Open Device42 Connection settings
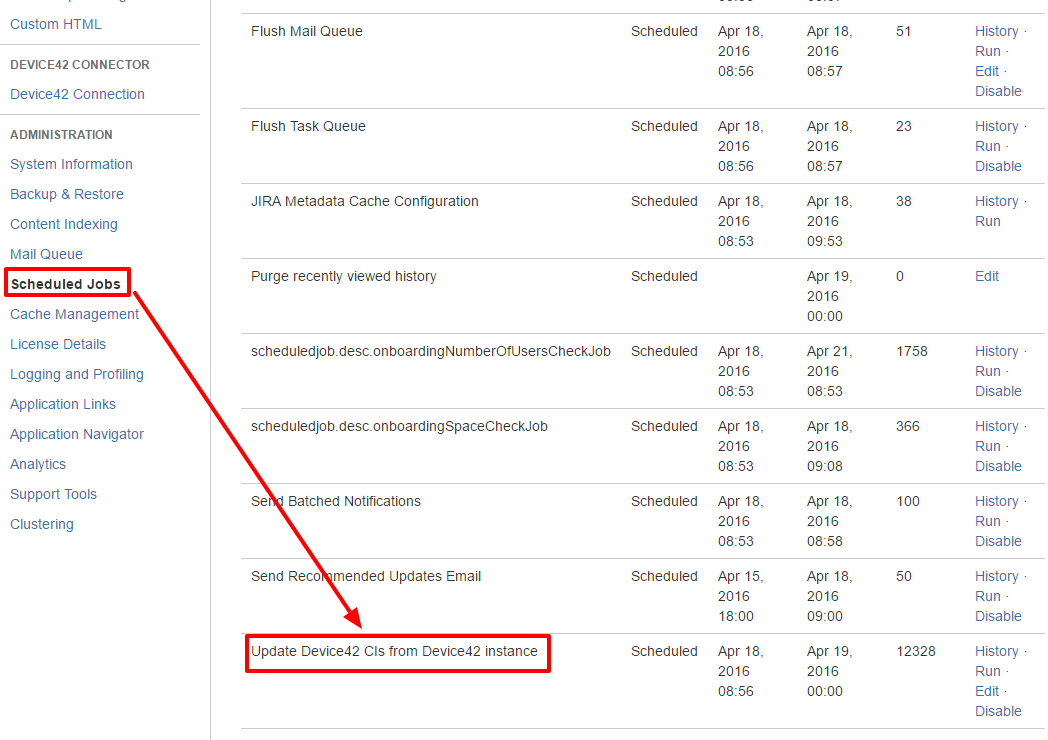The image size is (1048, 740). pyautogui.click(x=77, y=94)
